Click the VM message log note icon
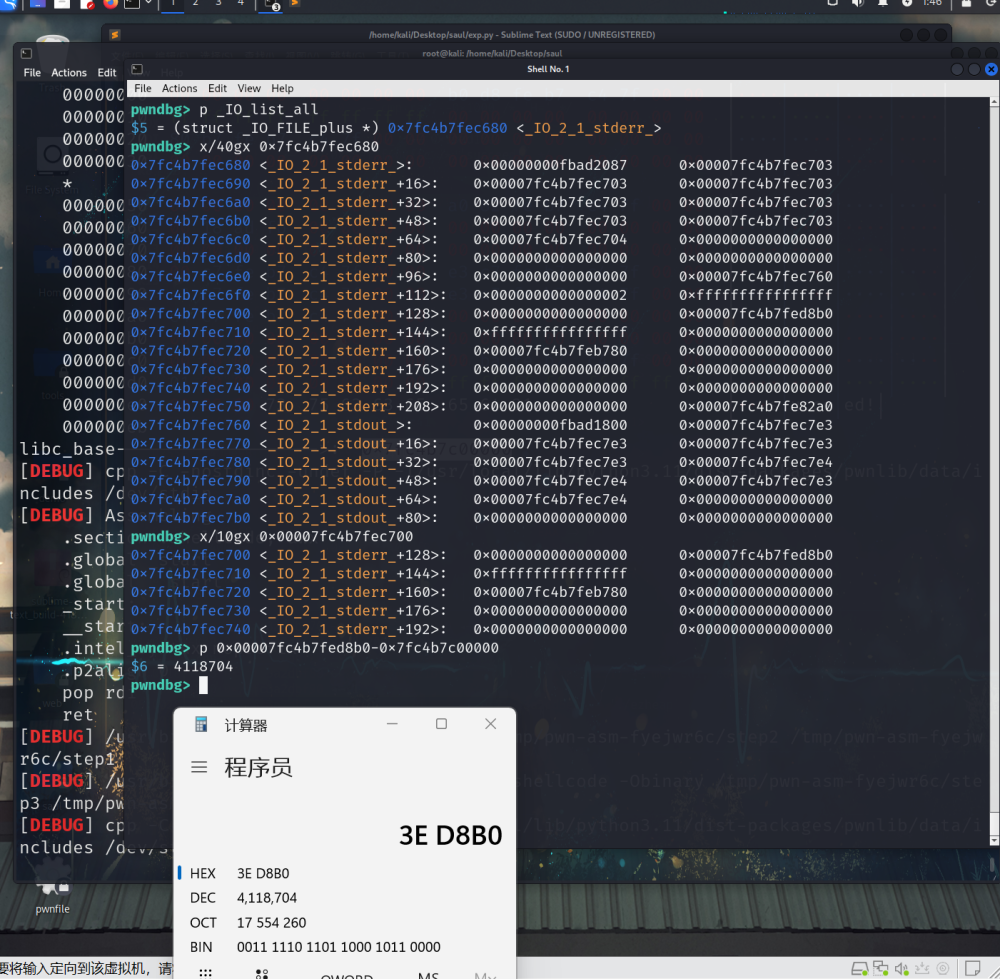Viewport: 1000px width, 979px height. [973, 969]
